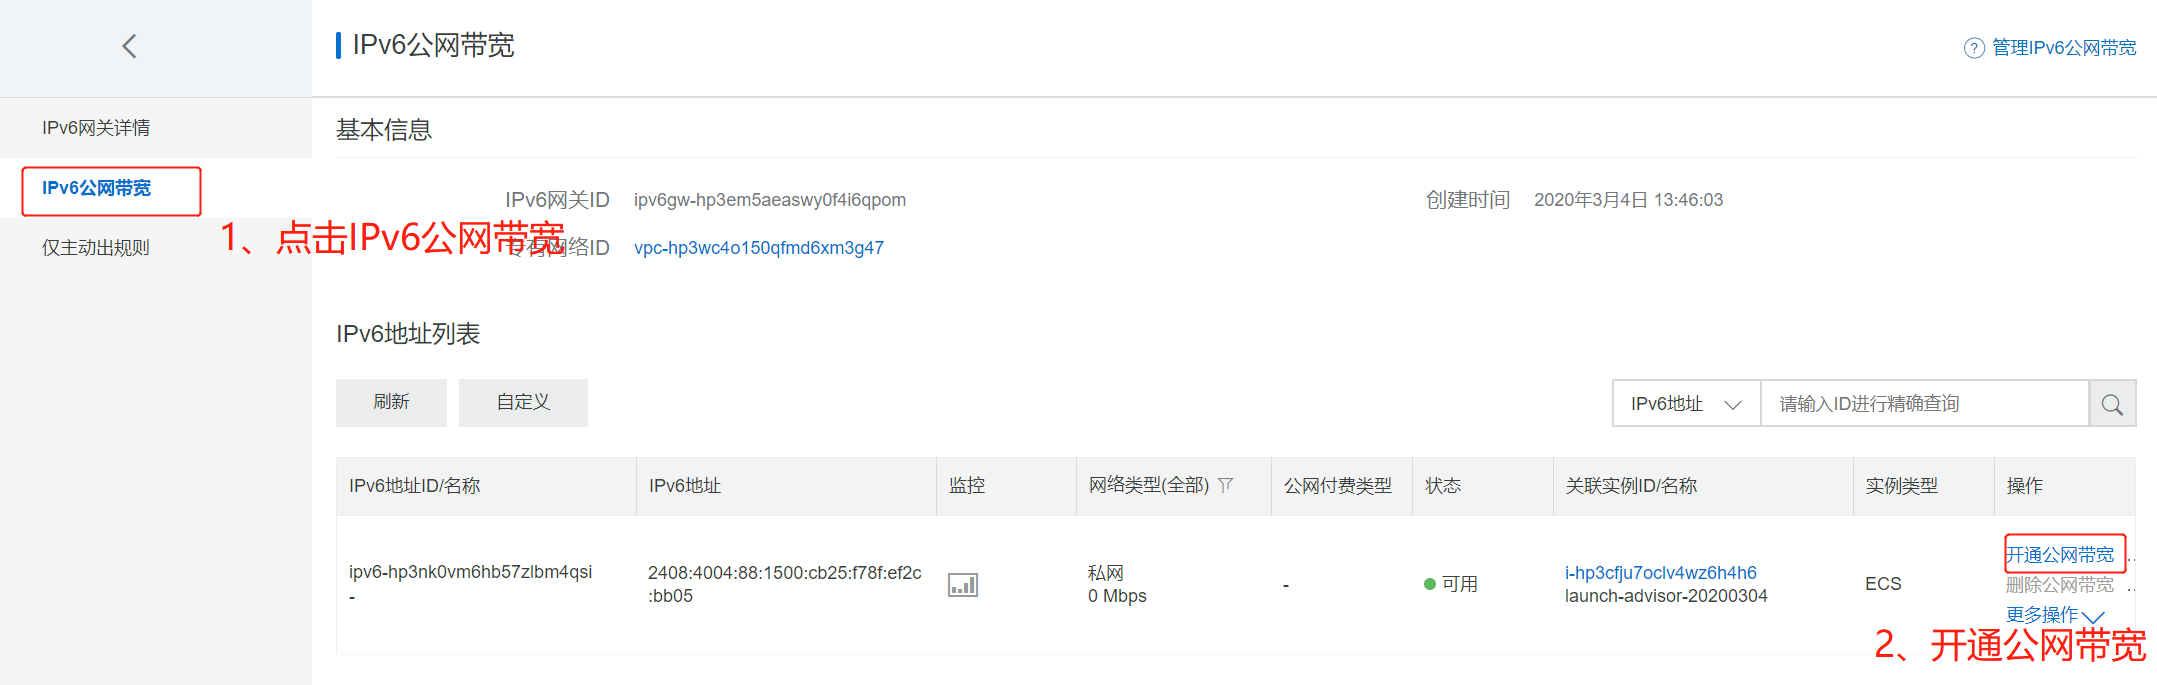Click the ECS instance type cell

click(1883, 584)
